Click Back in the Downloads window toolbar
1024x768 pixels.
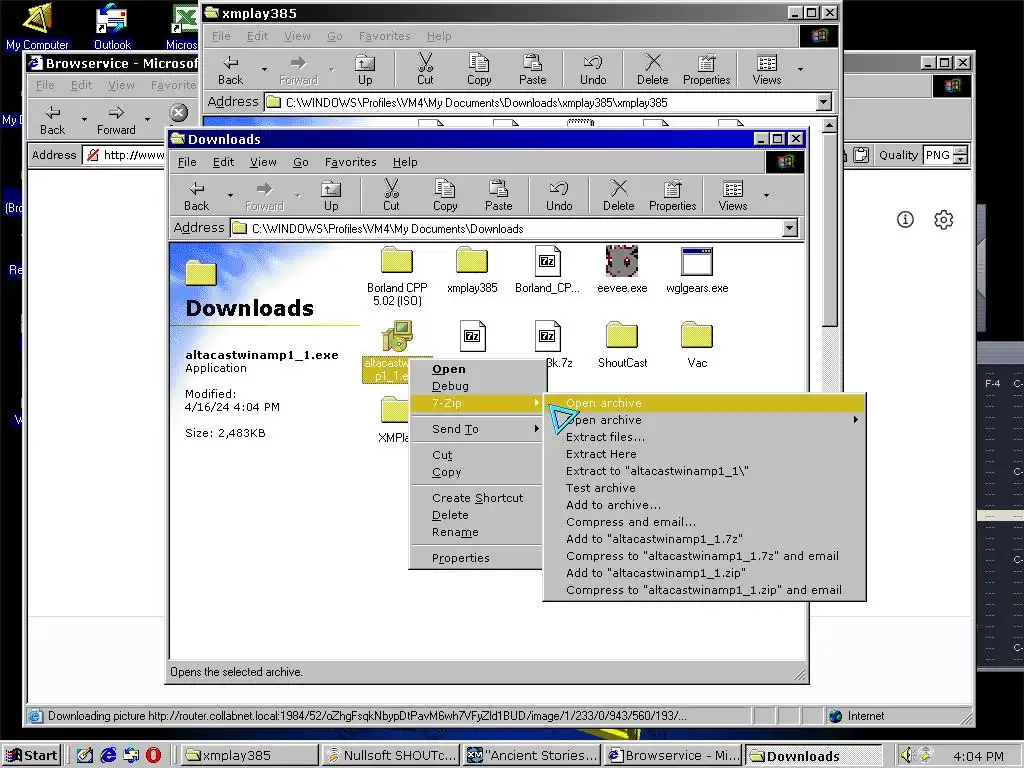(x=196, y=196)
